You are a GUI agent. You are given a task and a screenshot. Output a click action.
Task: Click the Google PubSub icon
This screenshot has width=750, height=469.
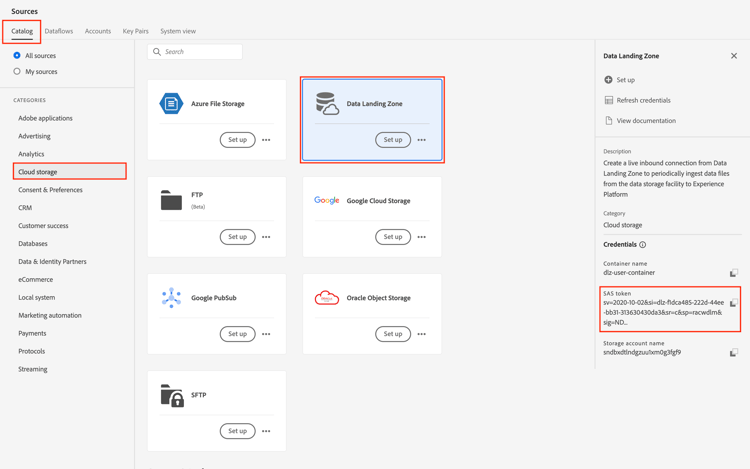click(x=171, y=297)
